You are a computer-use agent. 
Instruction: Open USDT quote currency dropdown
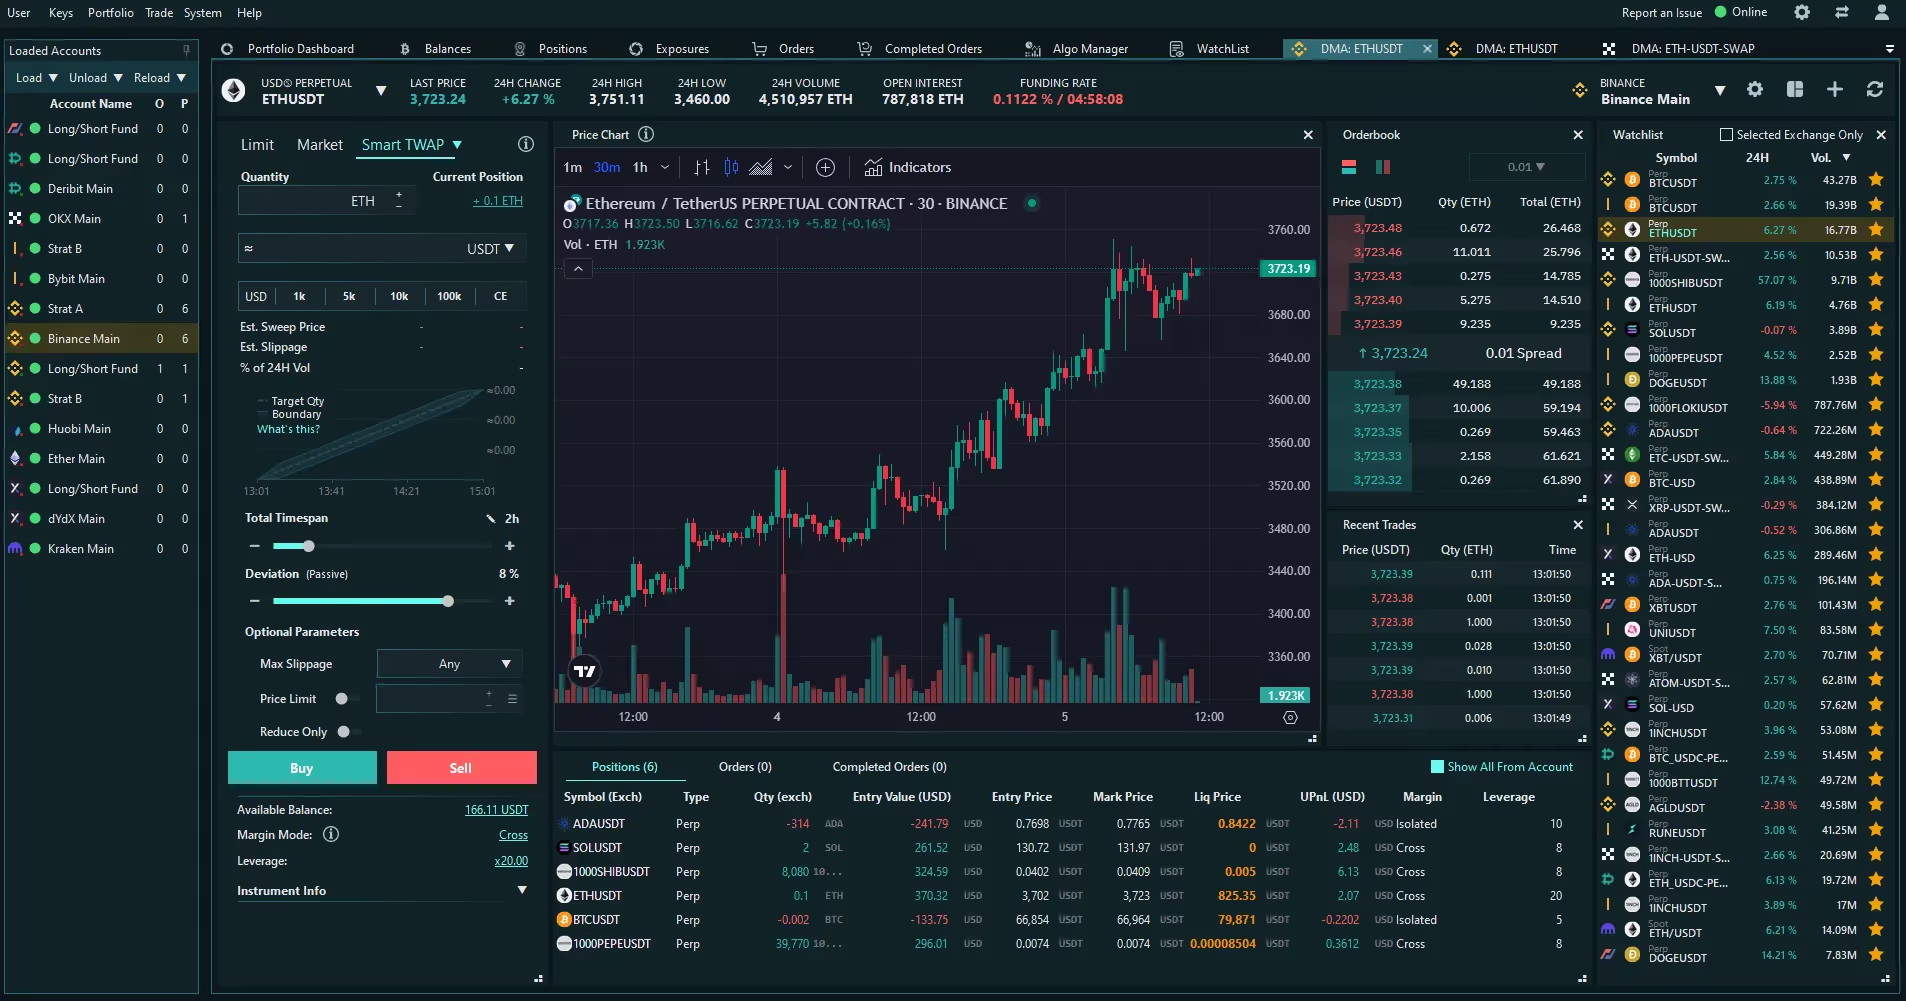coord(490,248)
